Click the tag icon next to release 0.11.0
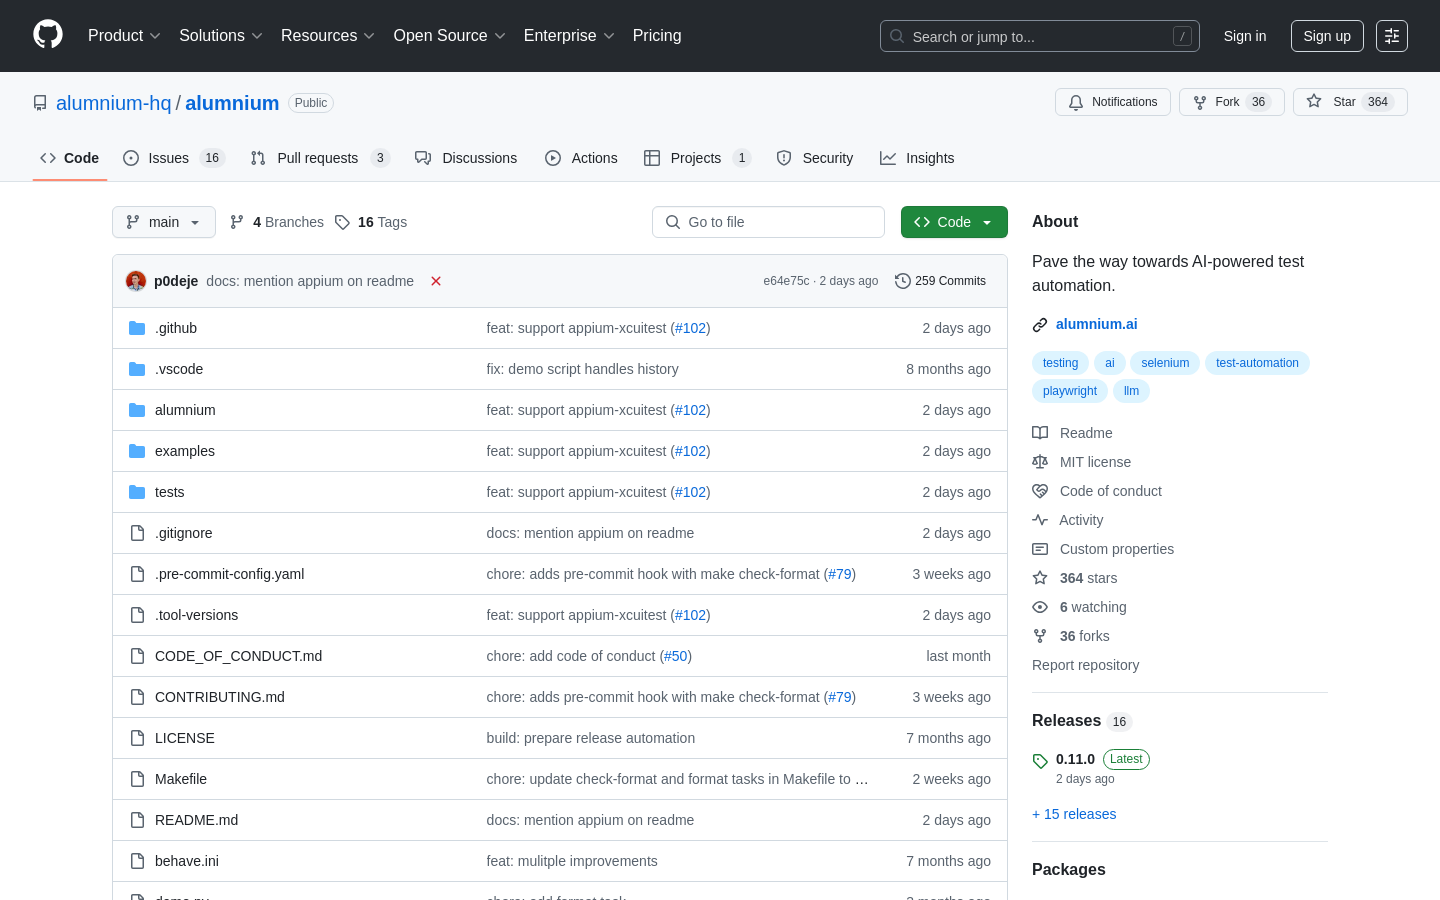Image resolution: width=1440 pixels, height=900 pixels. pos(1040,761)
